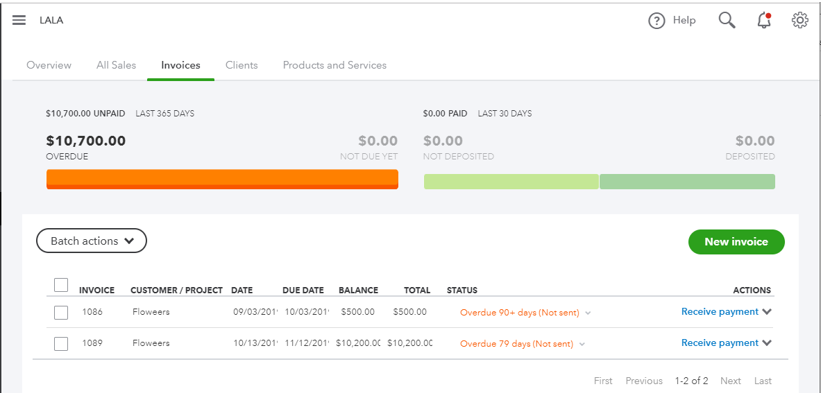Image resolution: width=822 pixels, height=393 pixels.
Task: Tick the select-all invoices header checkbox
Action: [61, 285]
